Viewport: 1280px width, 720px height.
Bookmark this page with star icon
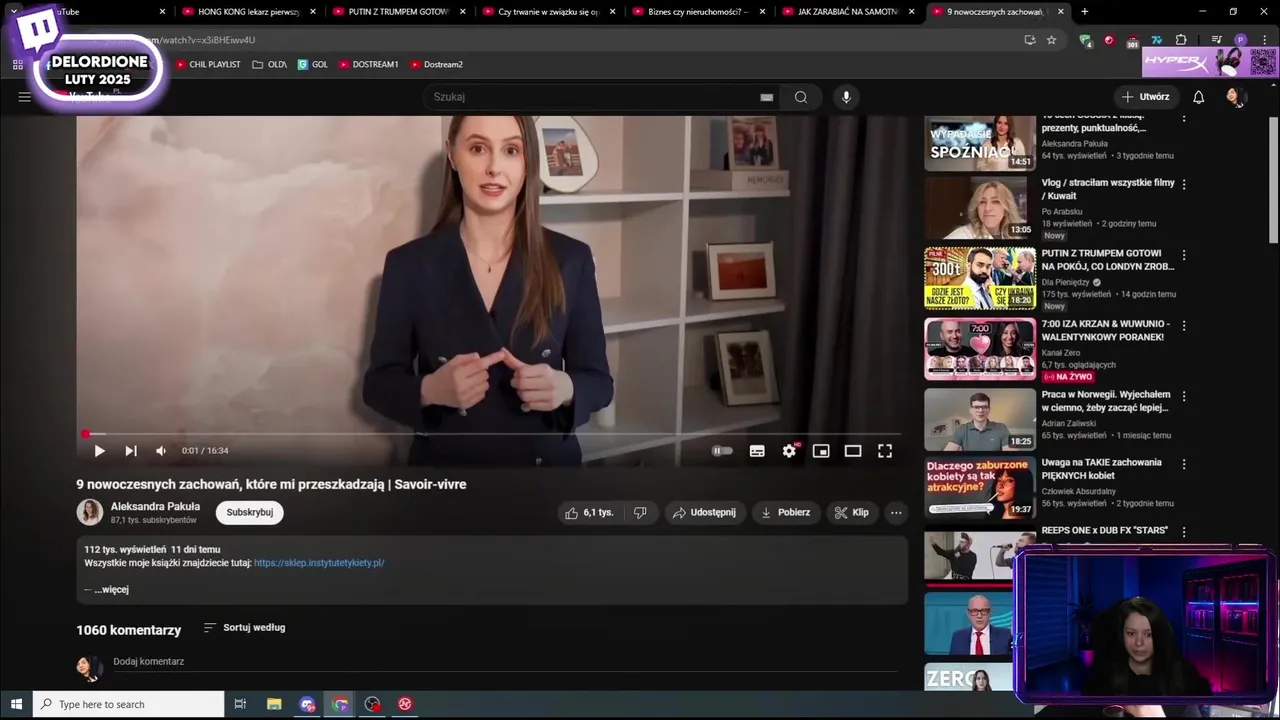point(1051,40)
